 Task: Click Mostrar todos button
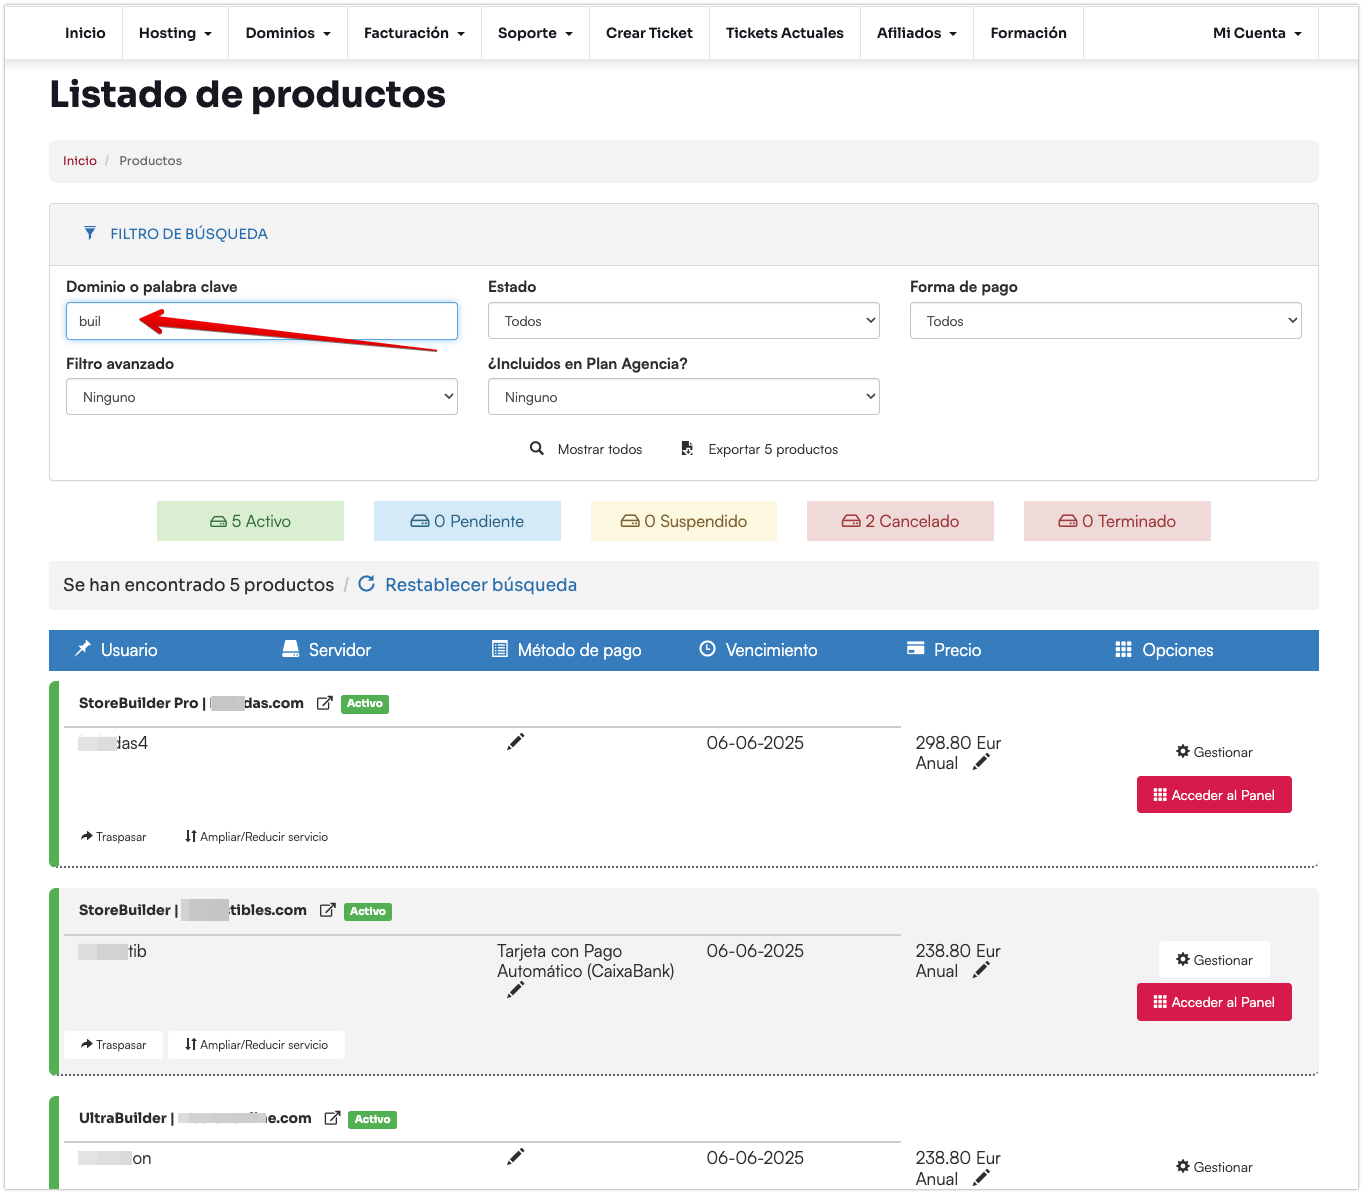tap(586, 449)
